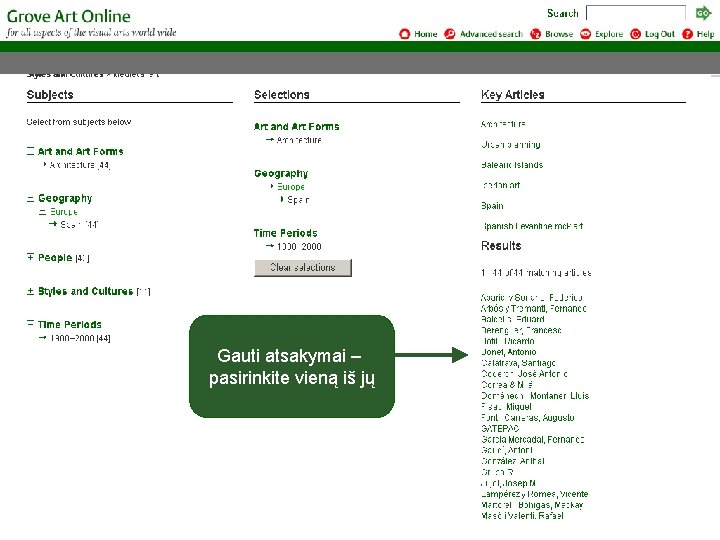Click the Styles and Cultures subject heading
This screenshot has height=540, width=720.
pos(85,291)
